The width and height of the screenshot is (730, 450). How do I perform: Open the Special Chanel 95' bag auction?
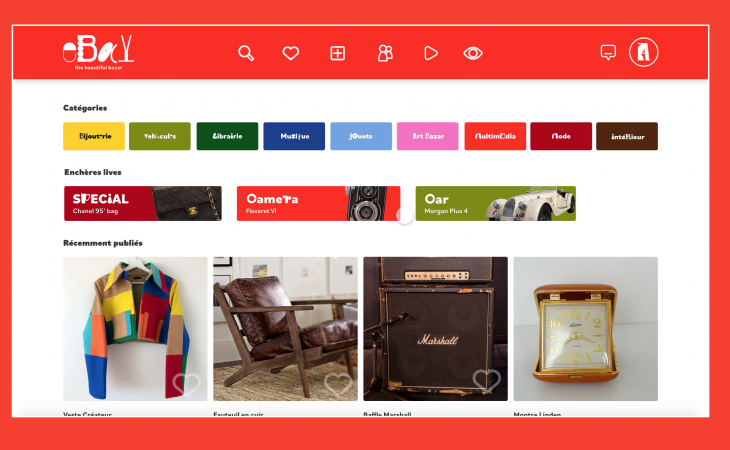click(x=143, y=203)
